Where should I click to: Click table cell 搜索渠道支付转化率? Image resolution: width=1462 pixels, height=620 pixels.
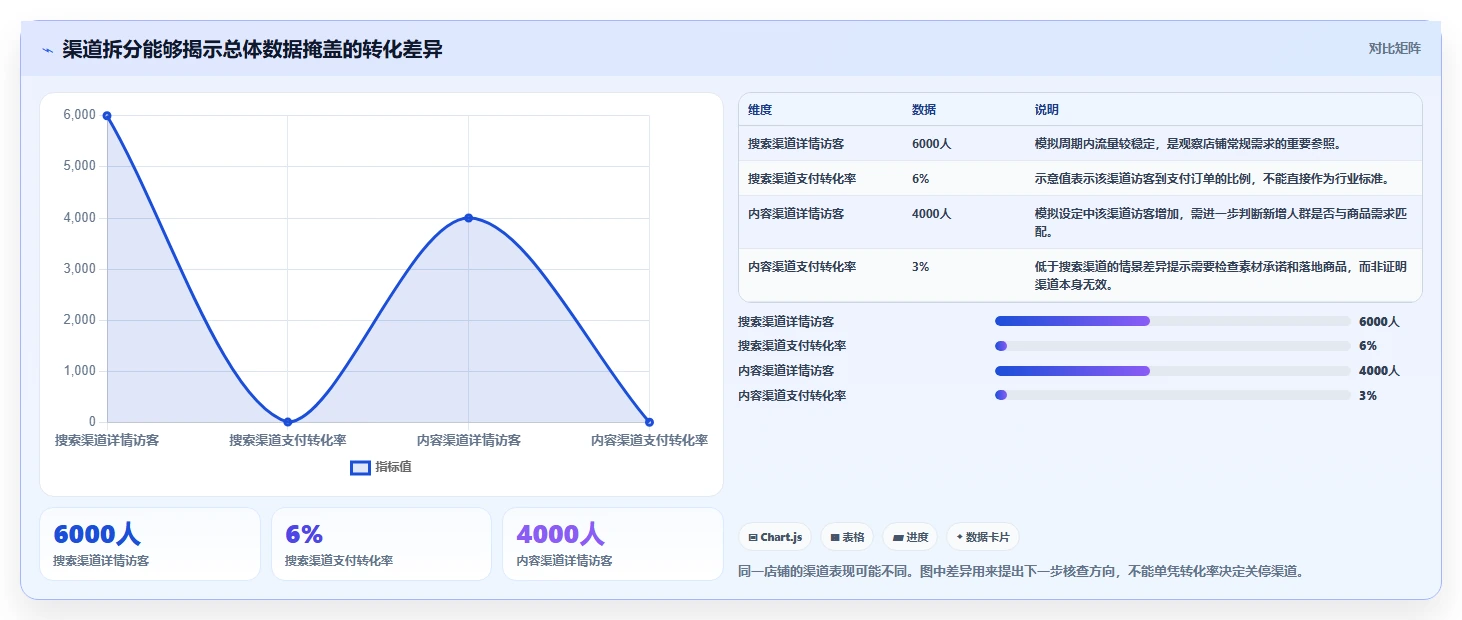click(x=802, y=179)
